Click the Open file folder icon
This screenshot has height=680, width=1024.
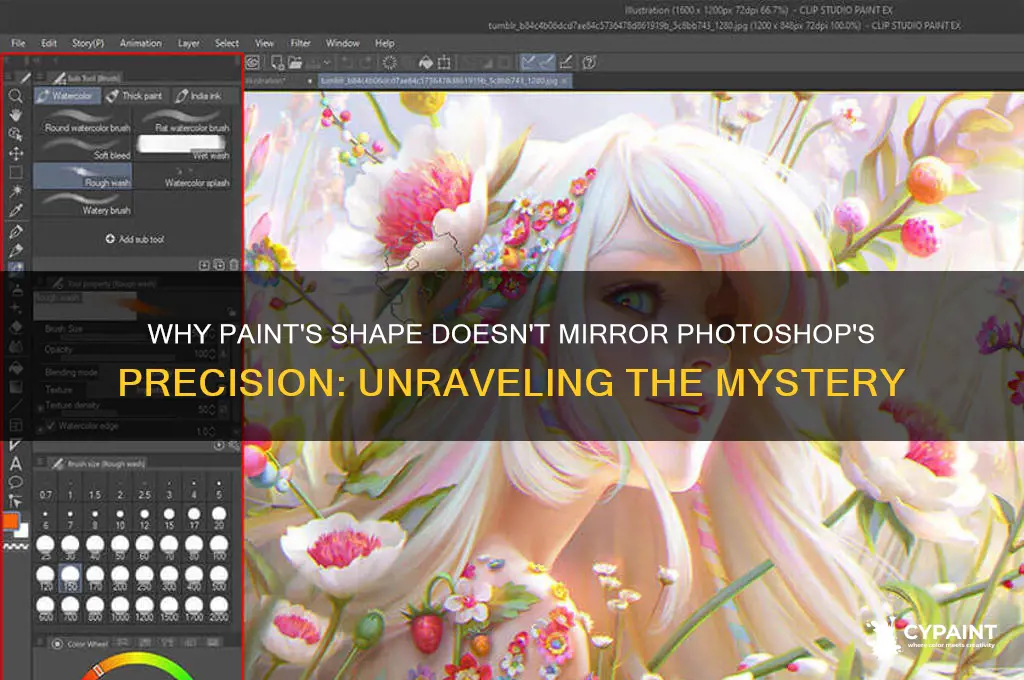coord(295,62)
